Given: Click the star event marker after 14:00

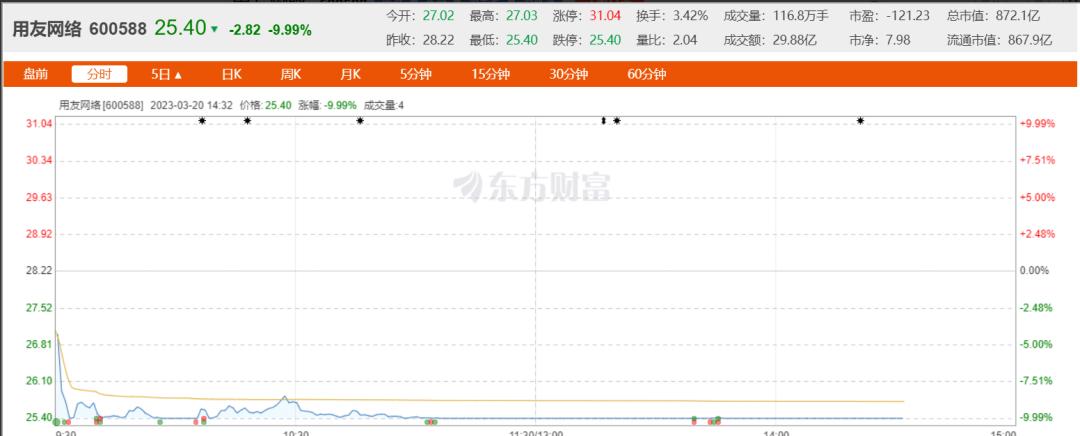Looking at the screenshot, I should point(860,121).
